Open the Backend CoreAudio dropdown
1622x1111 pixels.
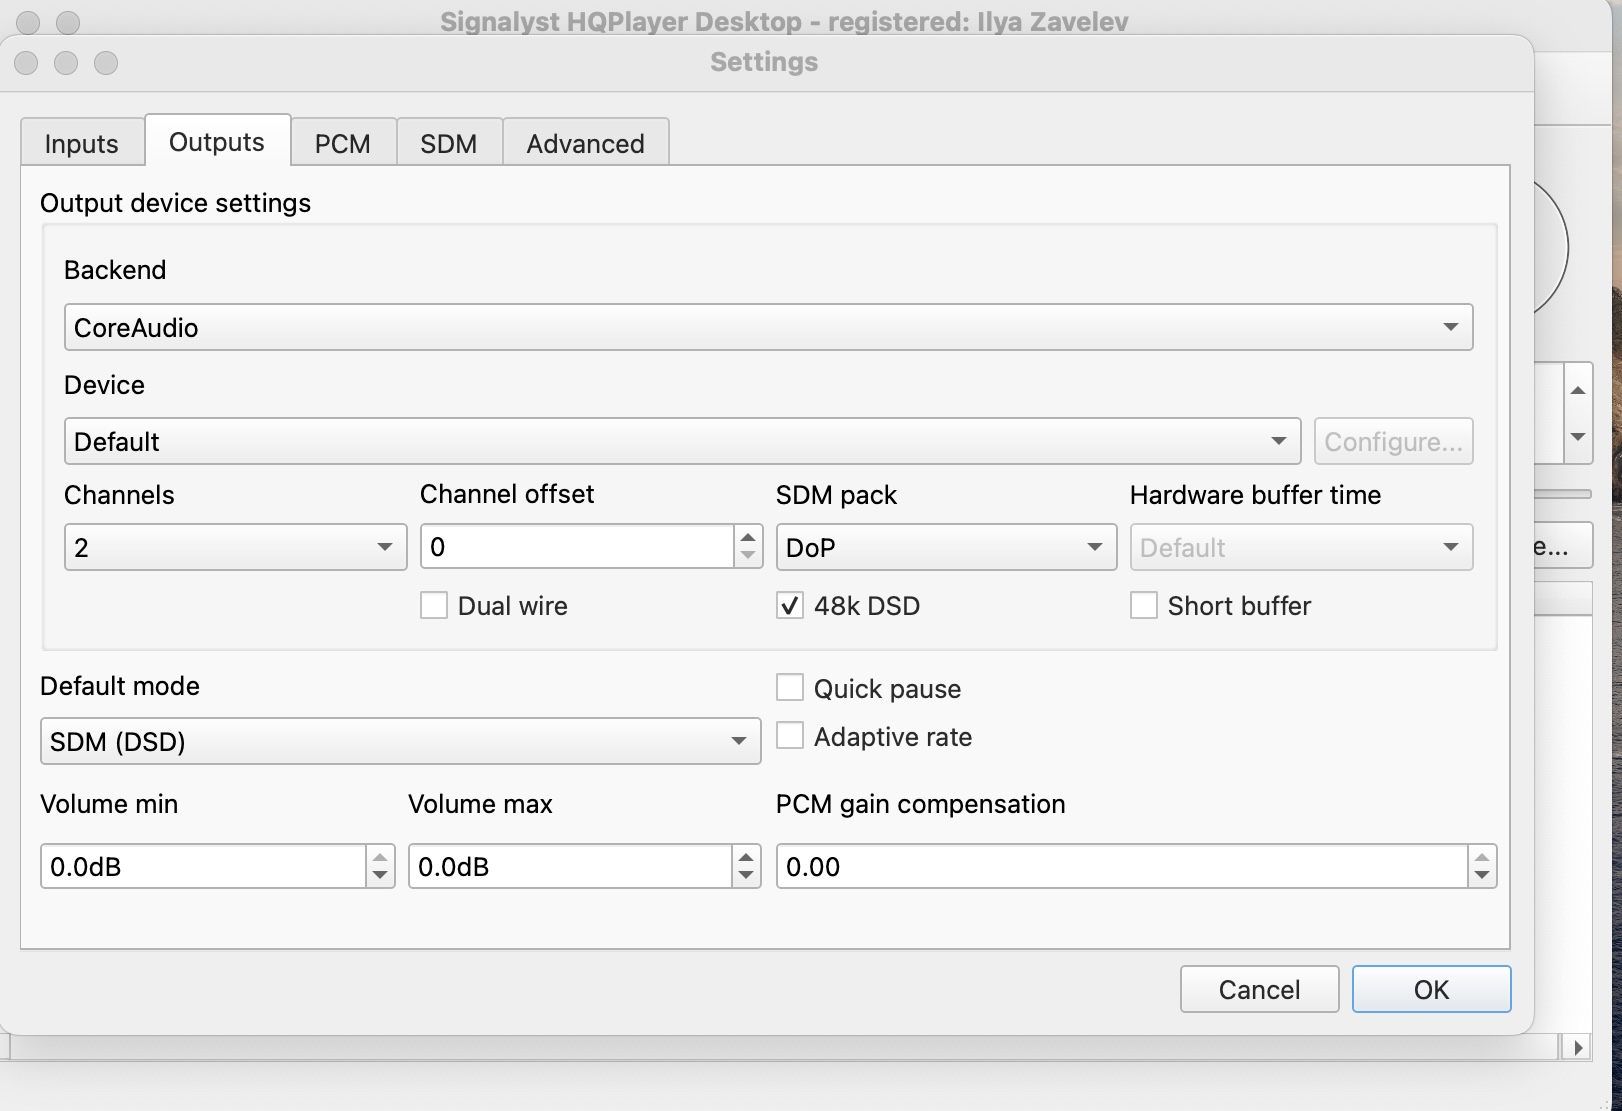[768, 327]
